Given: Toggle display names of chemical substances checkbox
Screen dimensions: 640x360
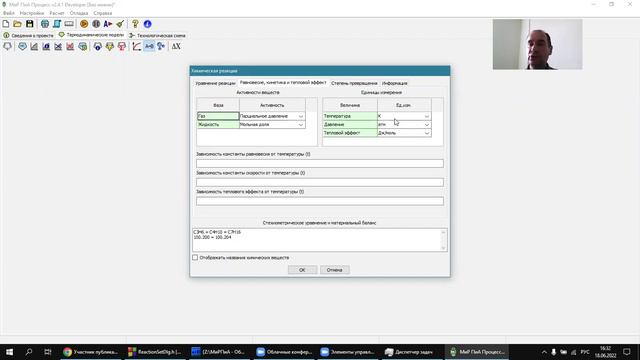Looking at the screenshot, I should [x=195, y=258].
